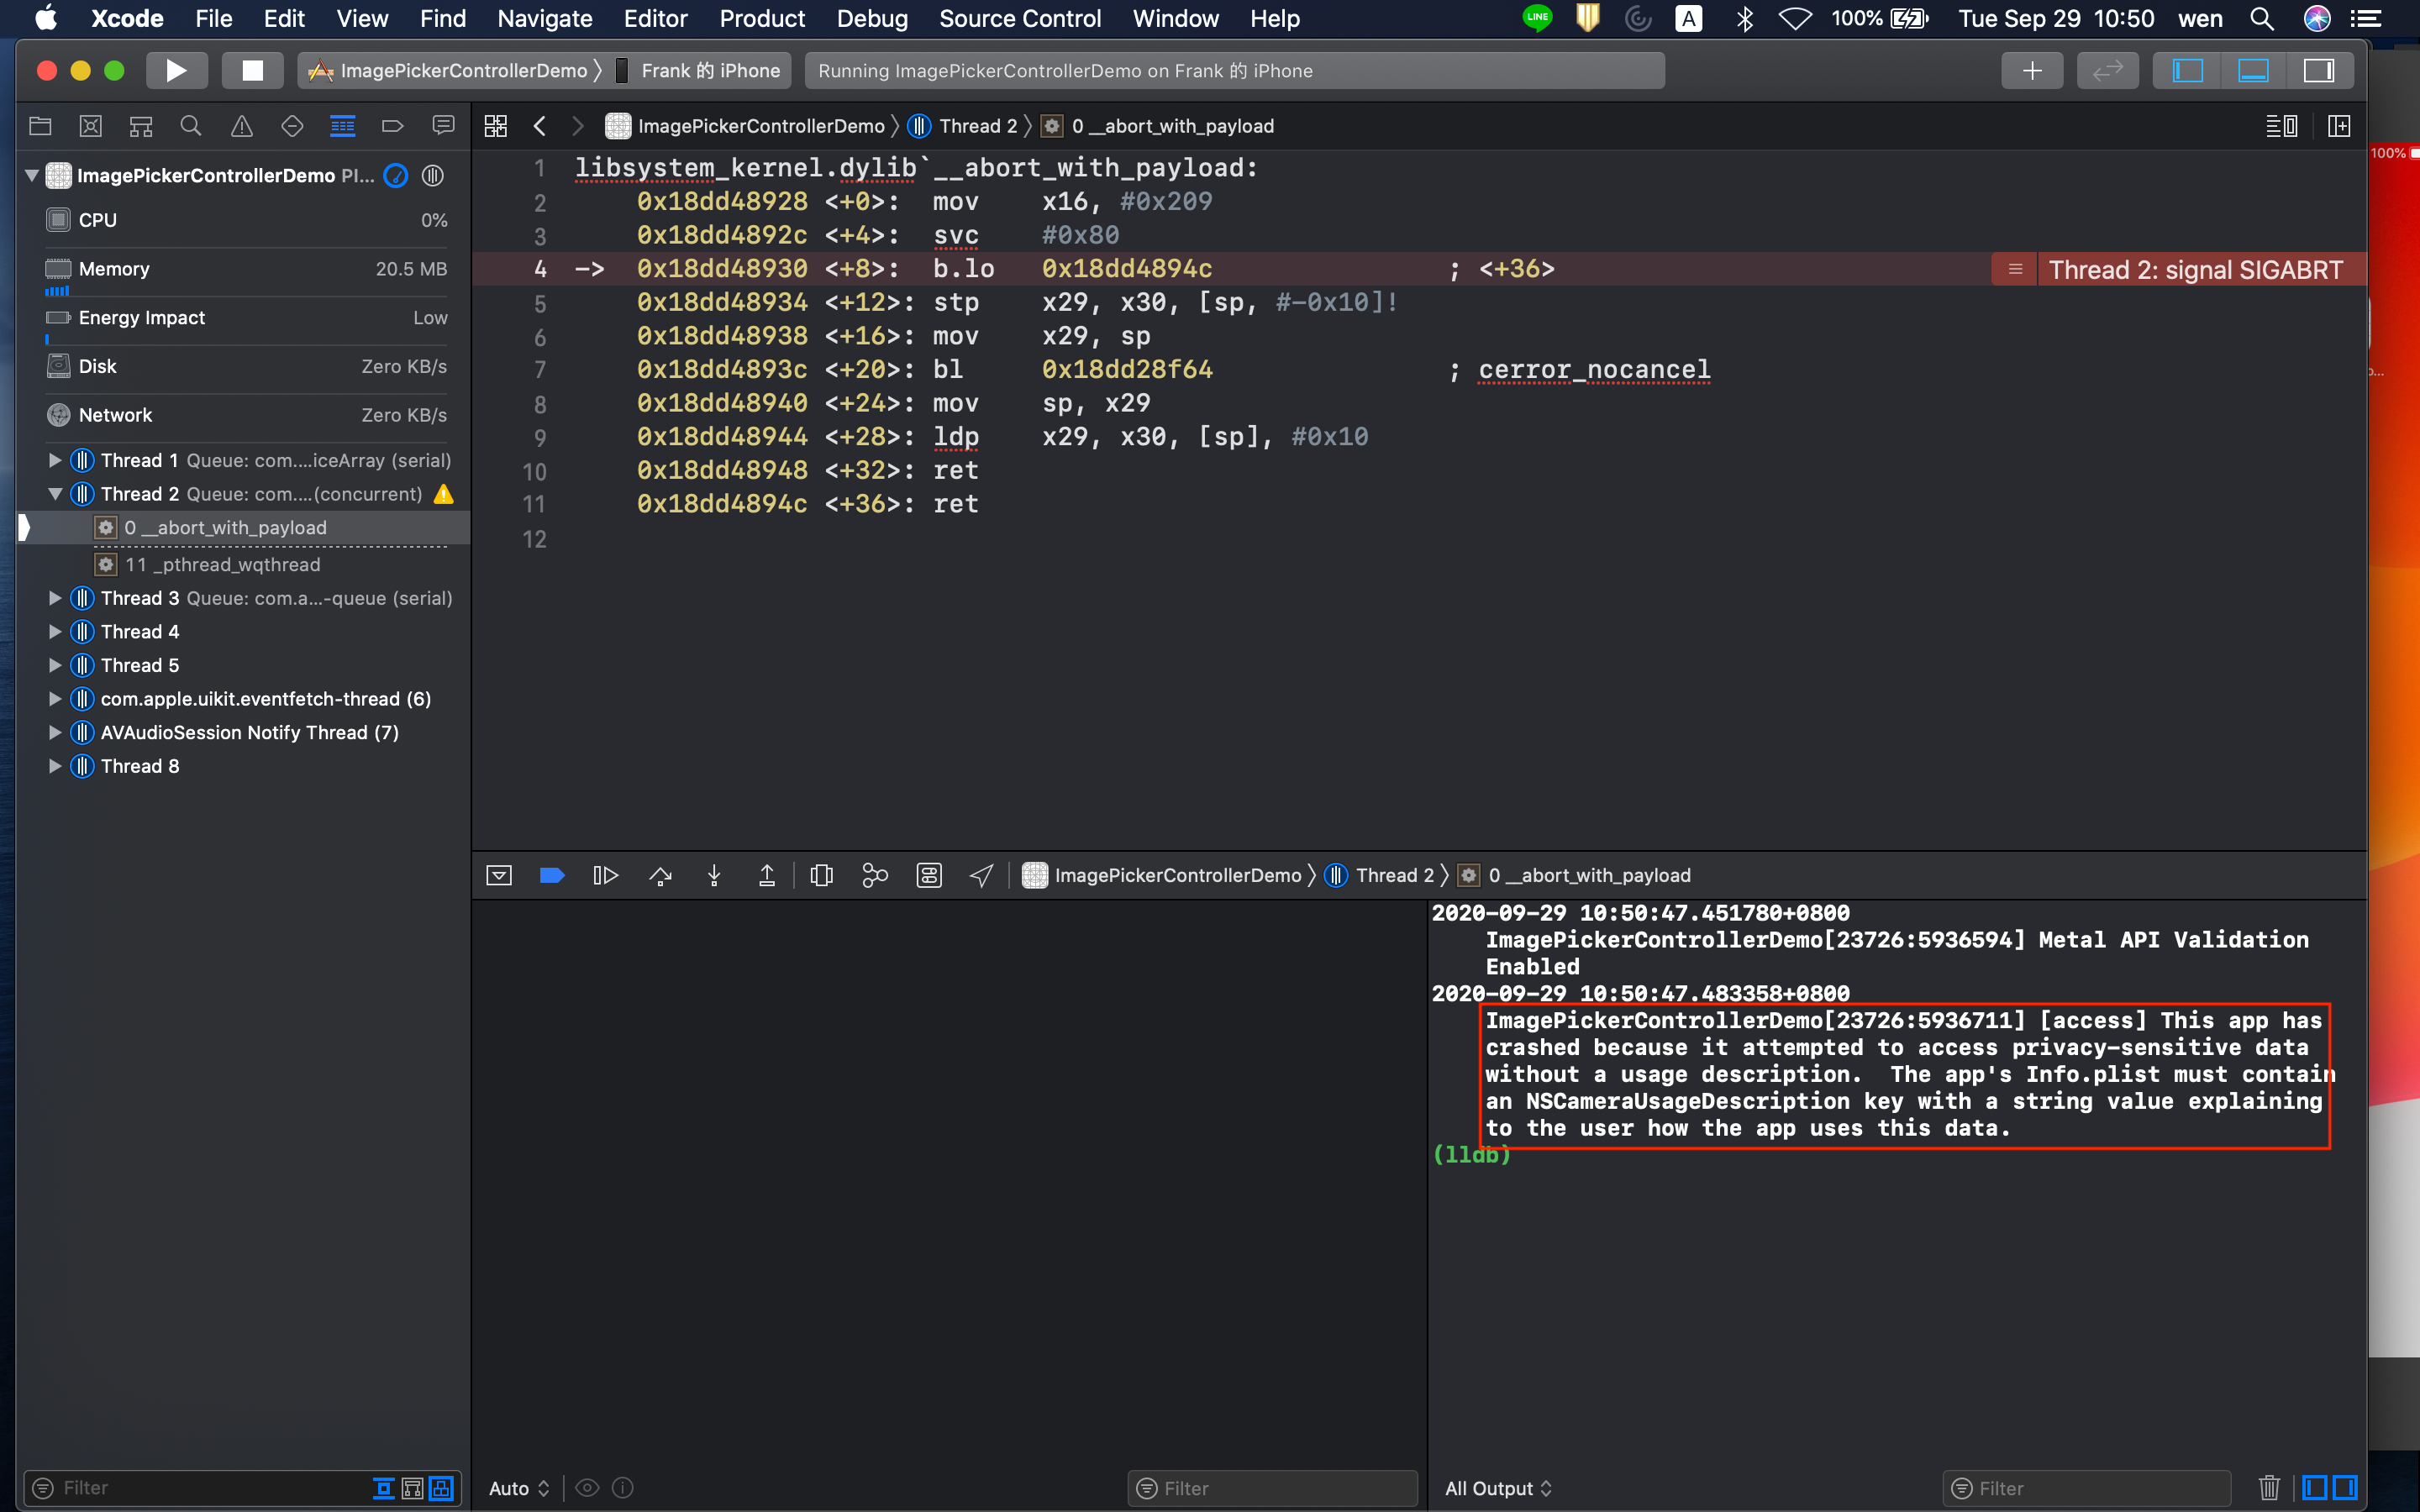Image resolution: width=2420 pixels, height=1512 pixels.
Task: Click the trash icon to clear console
Action: coord(2268,1488)
